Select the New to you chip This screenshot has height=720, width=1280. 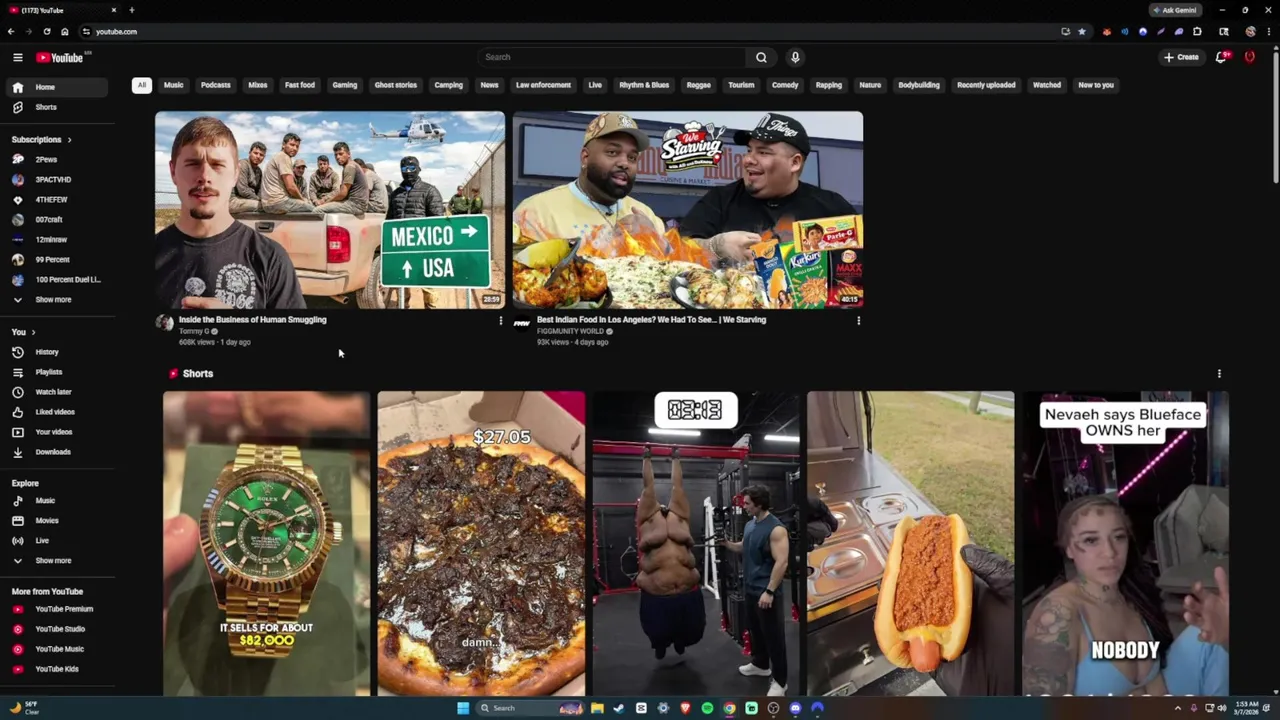[x=1096, y=85]
